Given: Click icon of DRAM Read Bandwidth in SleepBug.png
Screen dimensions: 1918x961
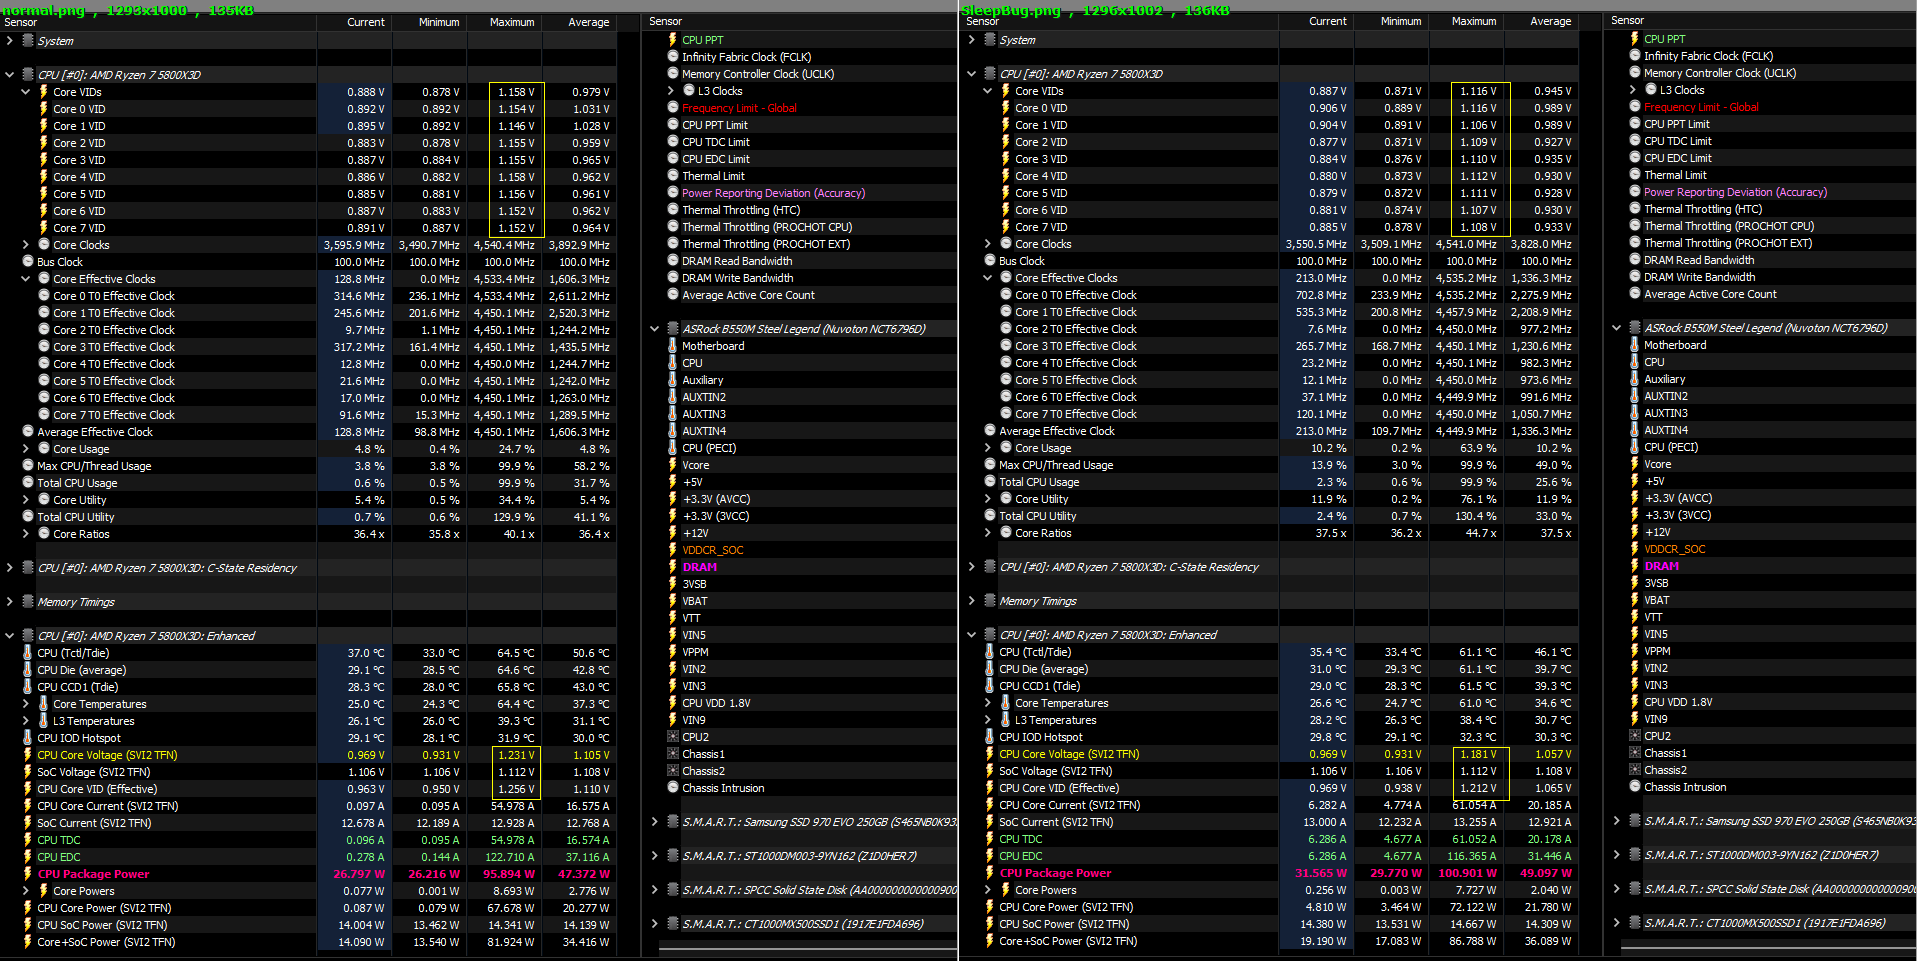Looking at the screenshot, I should coord(1635,260).
